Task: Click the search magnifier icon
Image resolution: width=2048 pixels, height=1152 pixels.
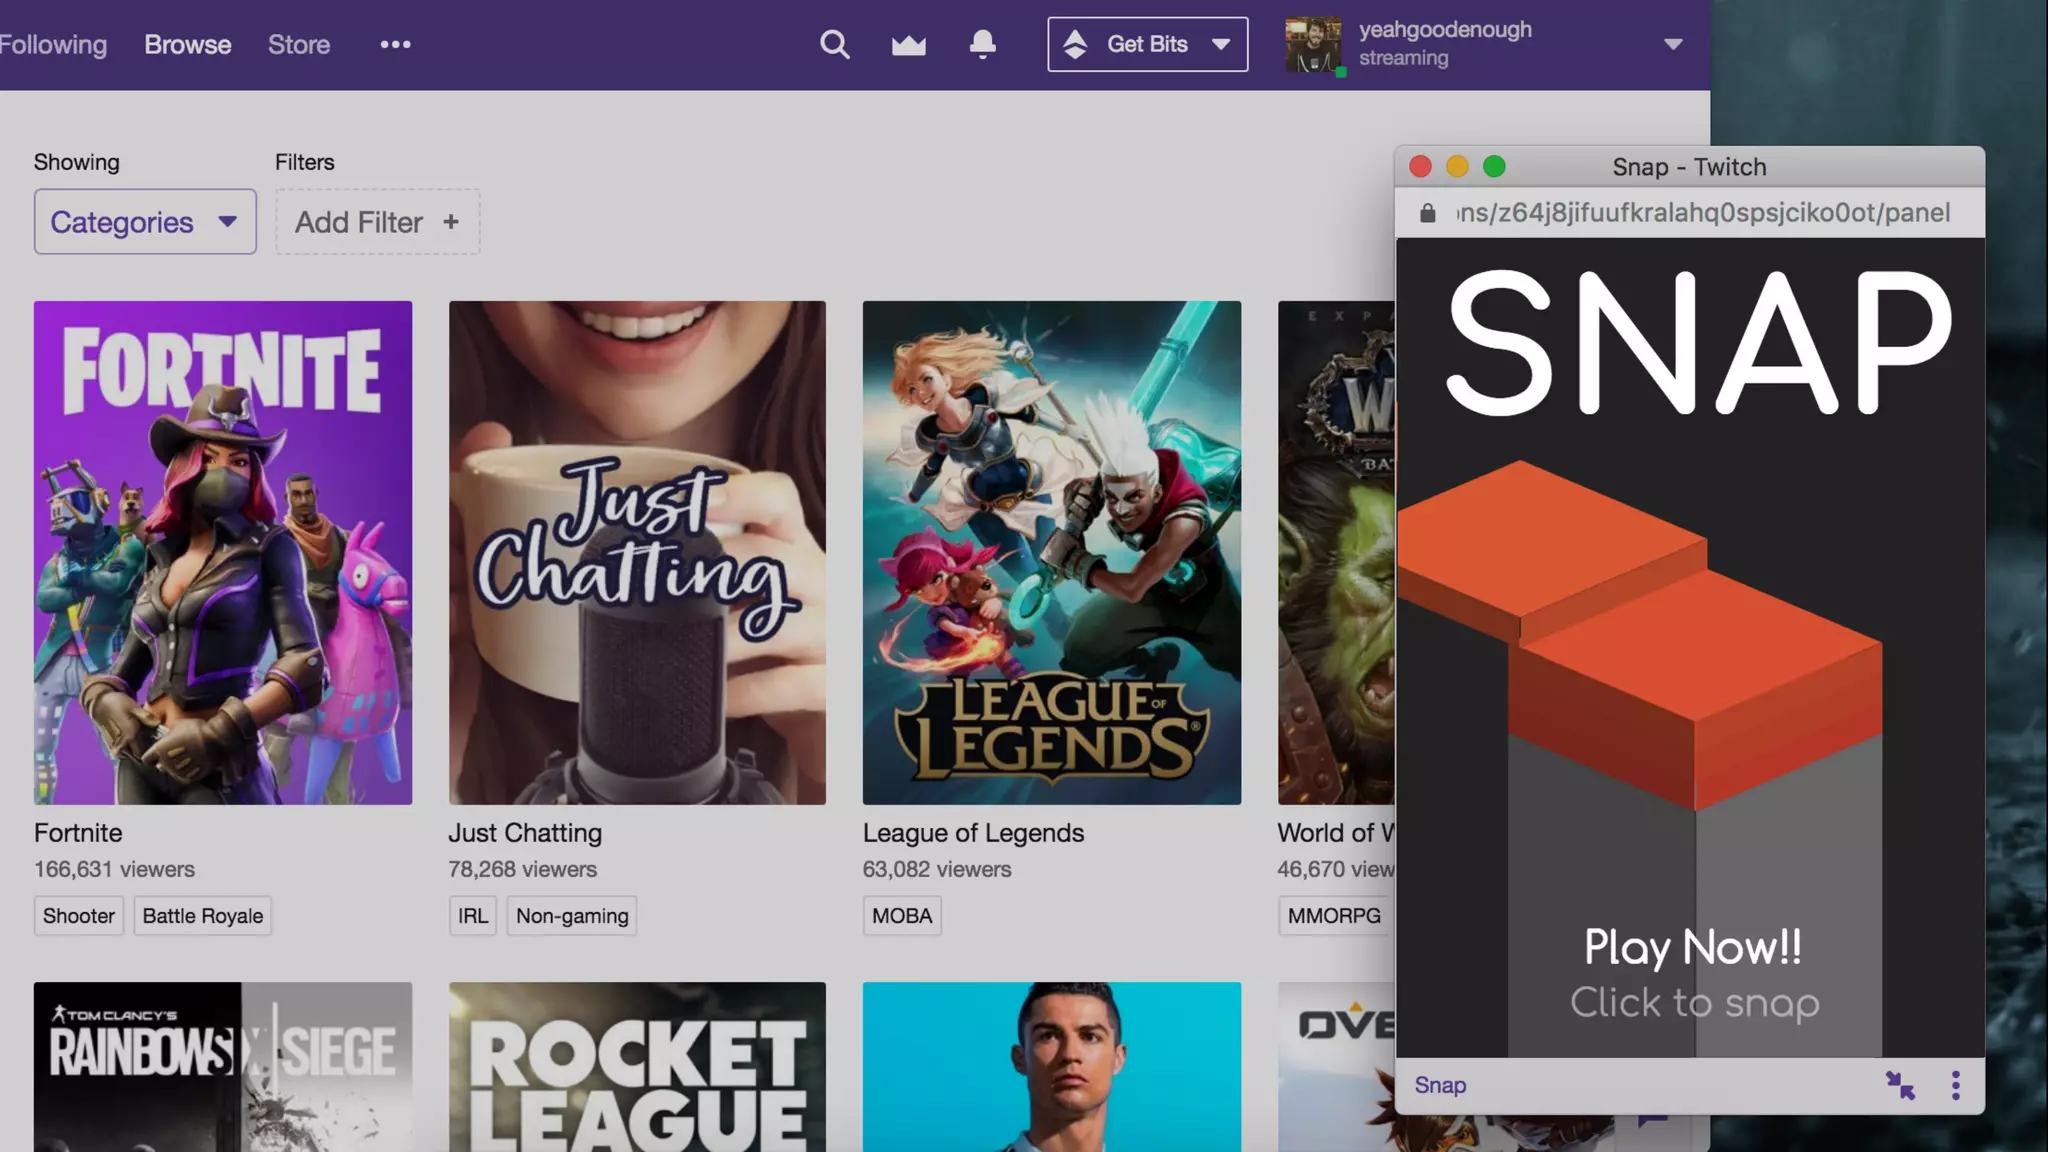Action: [834, 44]
